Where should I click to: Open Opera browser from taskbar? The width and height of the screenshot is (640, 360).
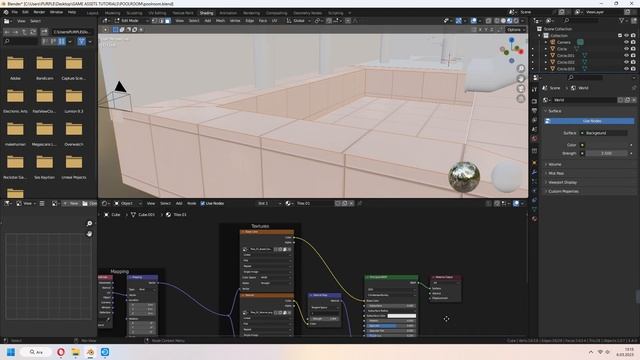point(60,352)
